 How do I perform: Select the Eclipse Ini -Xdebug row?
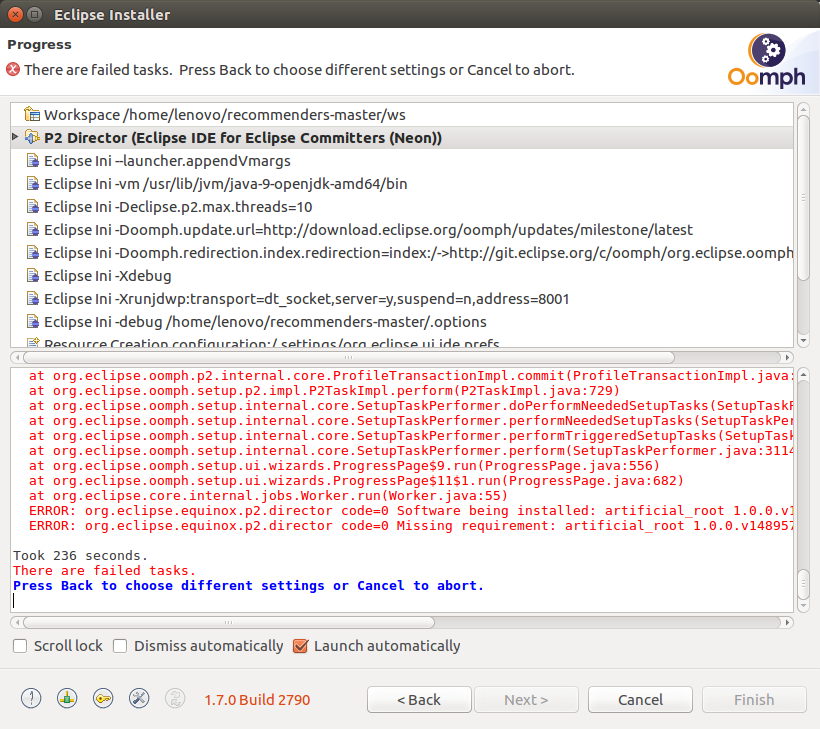(x=402, y=276)
